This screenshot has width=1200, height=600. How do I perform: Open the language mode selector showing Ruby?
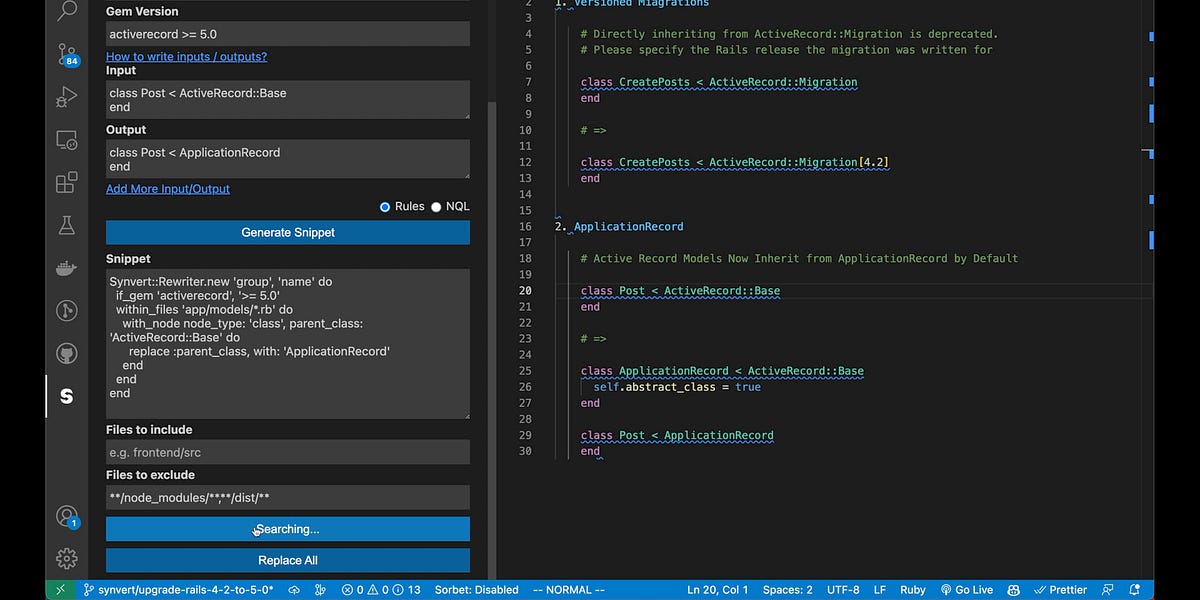[912, 589]
